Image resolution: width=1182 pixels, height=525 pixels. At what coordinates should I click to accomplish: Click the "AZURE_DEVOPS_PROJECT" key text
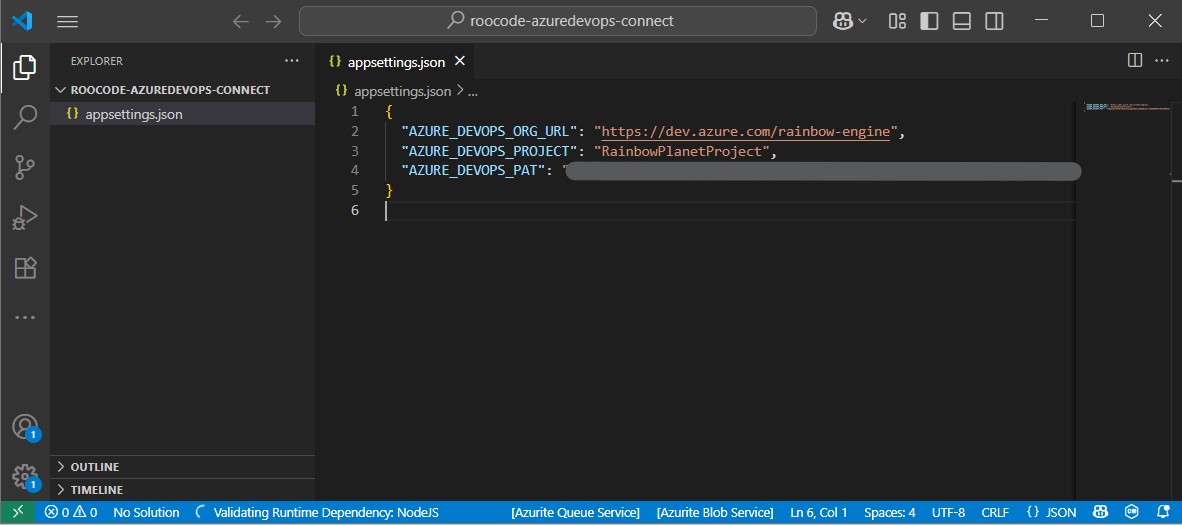489,151
